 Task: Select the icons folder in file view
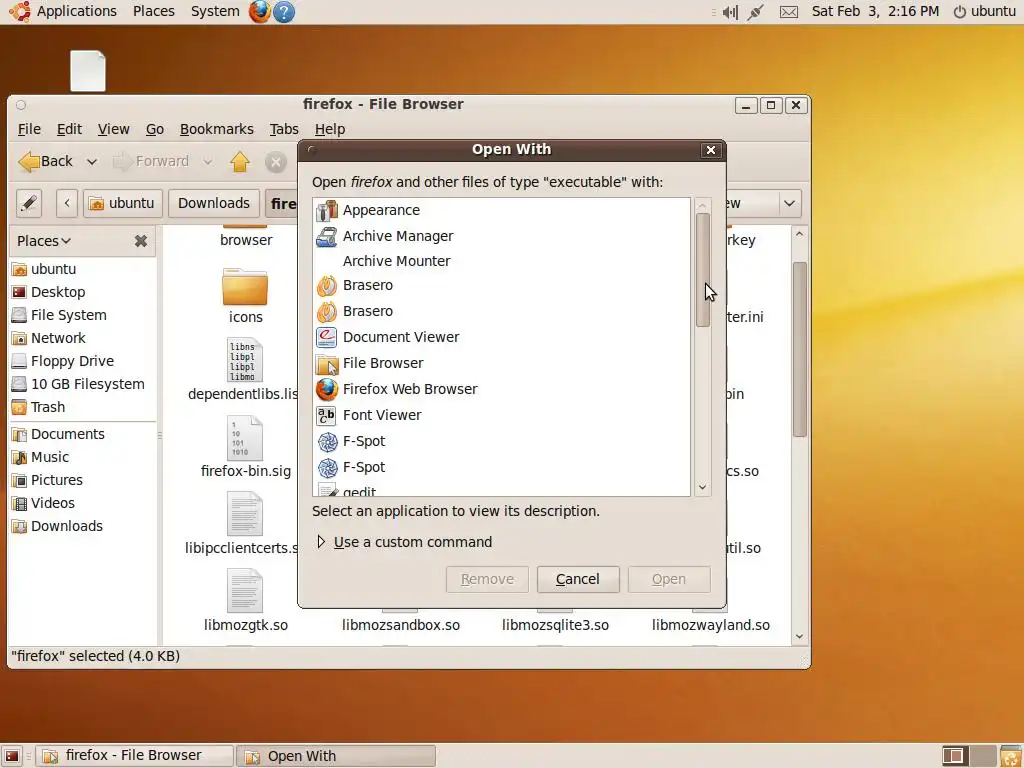[x=245, y=287]
